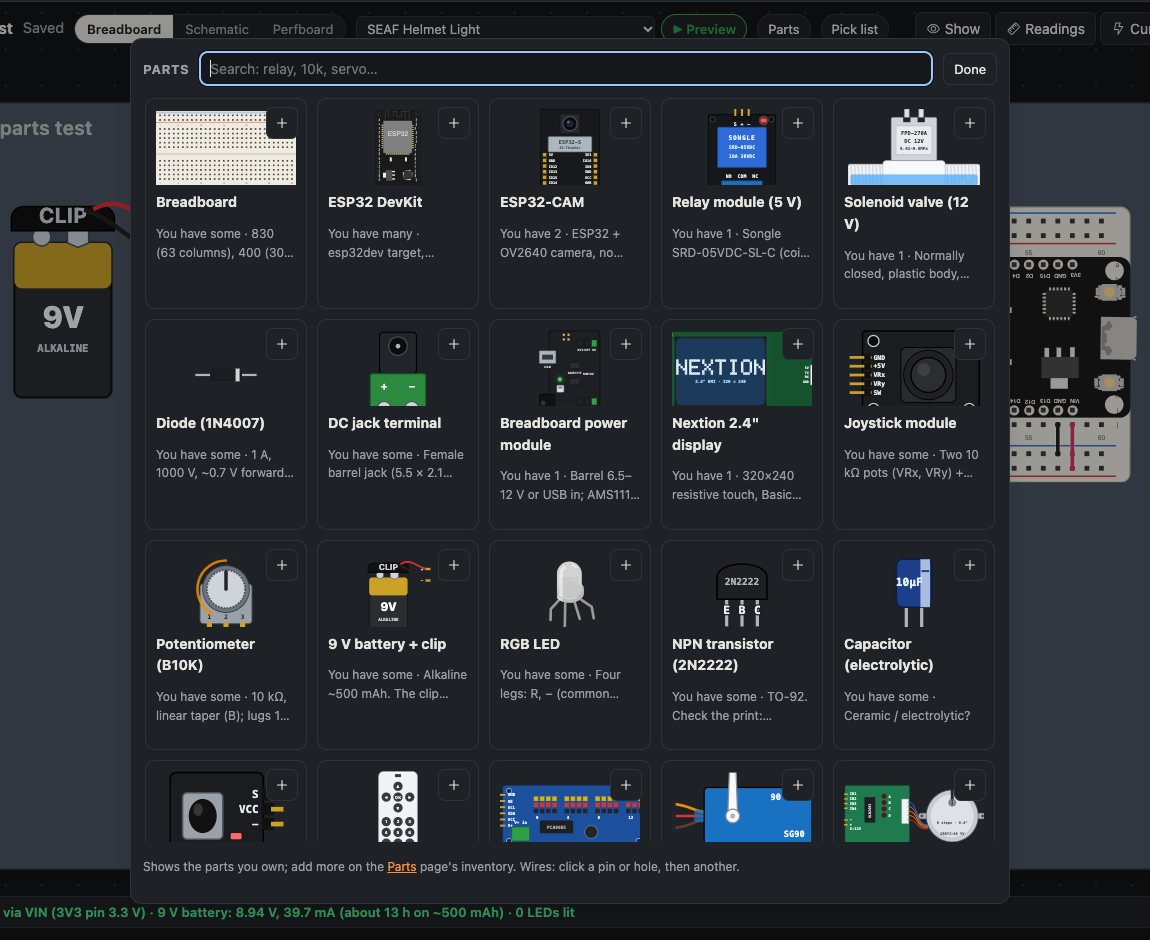1150x940 pixels.
Task: Toggle the Show visibility option
Action: pos(953,29)
